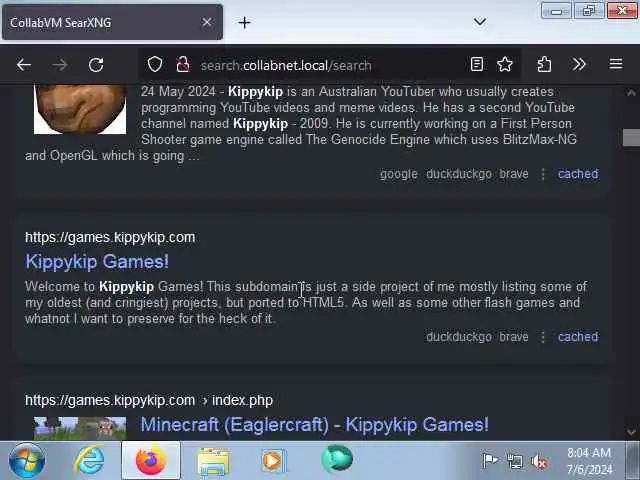Click the muted volume speaker tray icon

click(539, 462)
